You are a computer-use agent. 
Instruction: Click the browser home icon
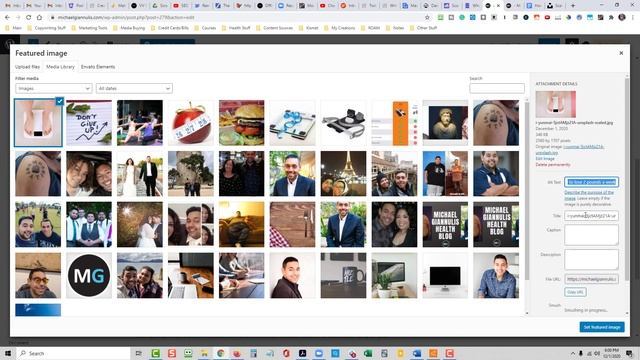point(39,18)
